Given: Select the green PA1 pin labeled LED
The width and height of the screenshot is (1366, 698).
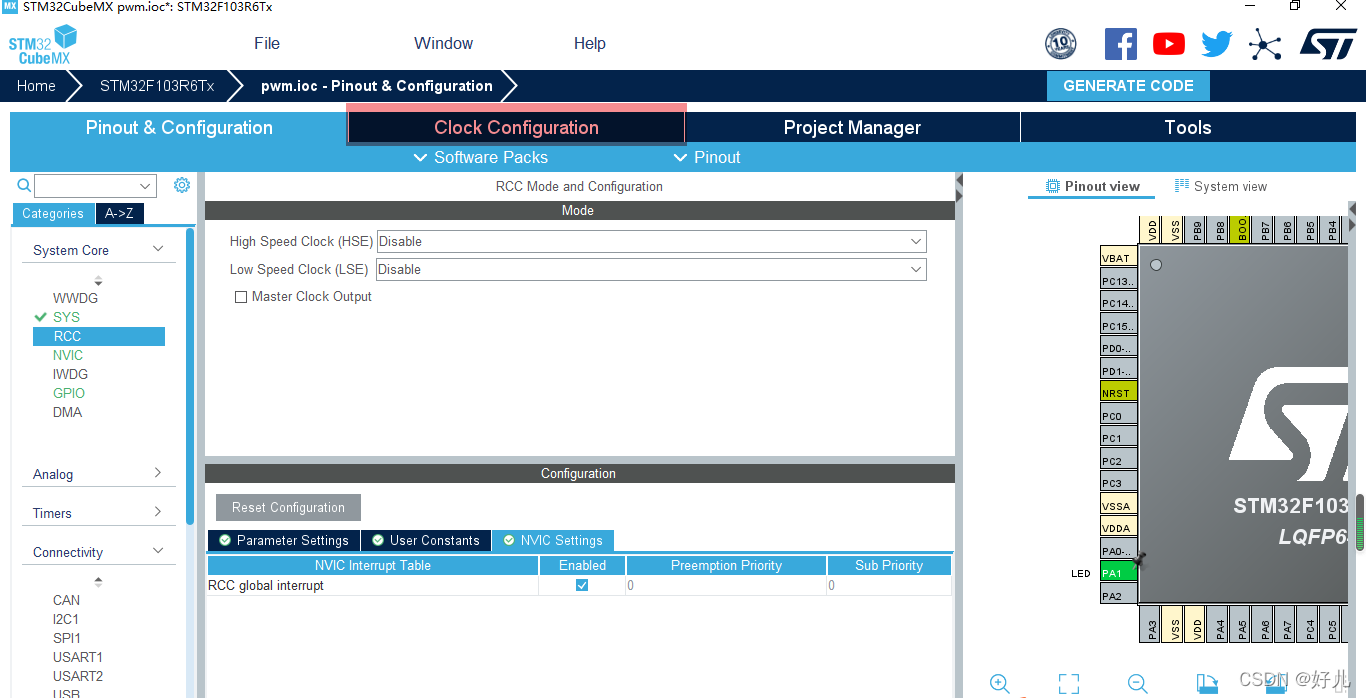Looking at the screenshot, I should (x=1119, y=573).
